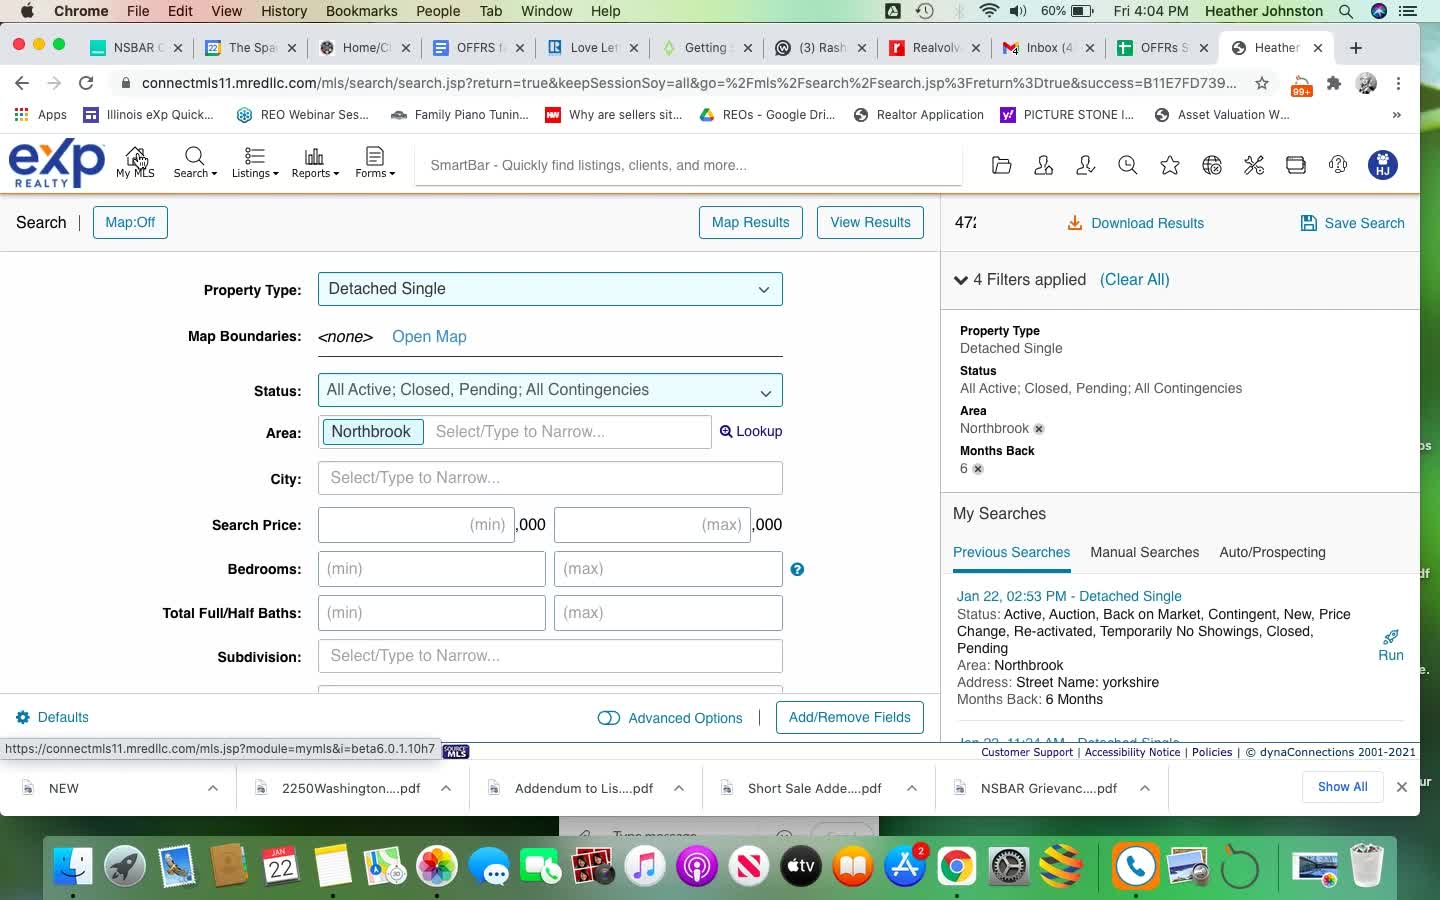Viewport: 1440px width, 900px height.
Task: Click the City input field
Action: pos(550,478)
